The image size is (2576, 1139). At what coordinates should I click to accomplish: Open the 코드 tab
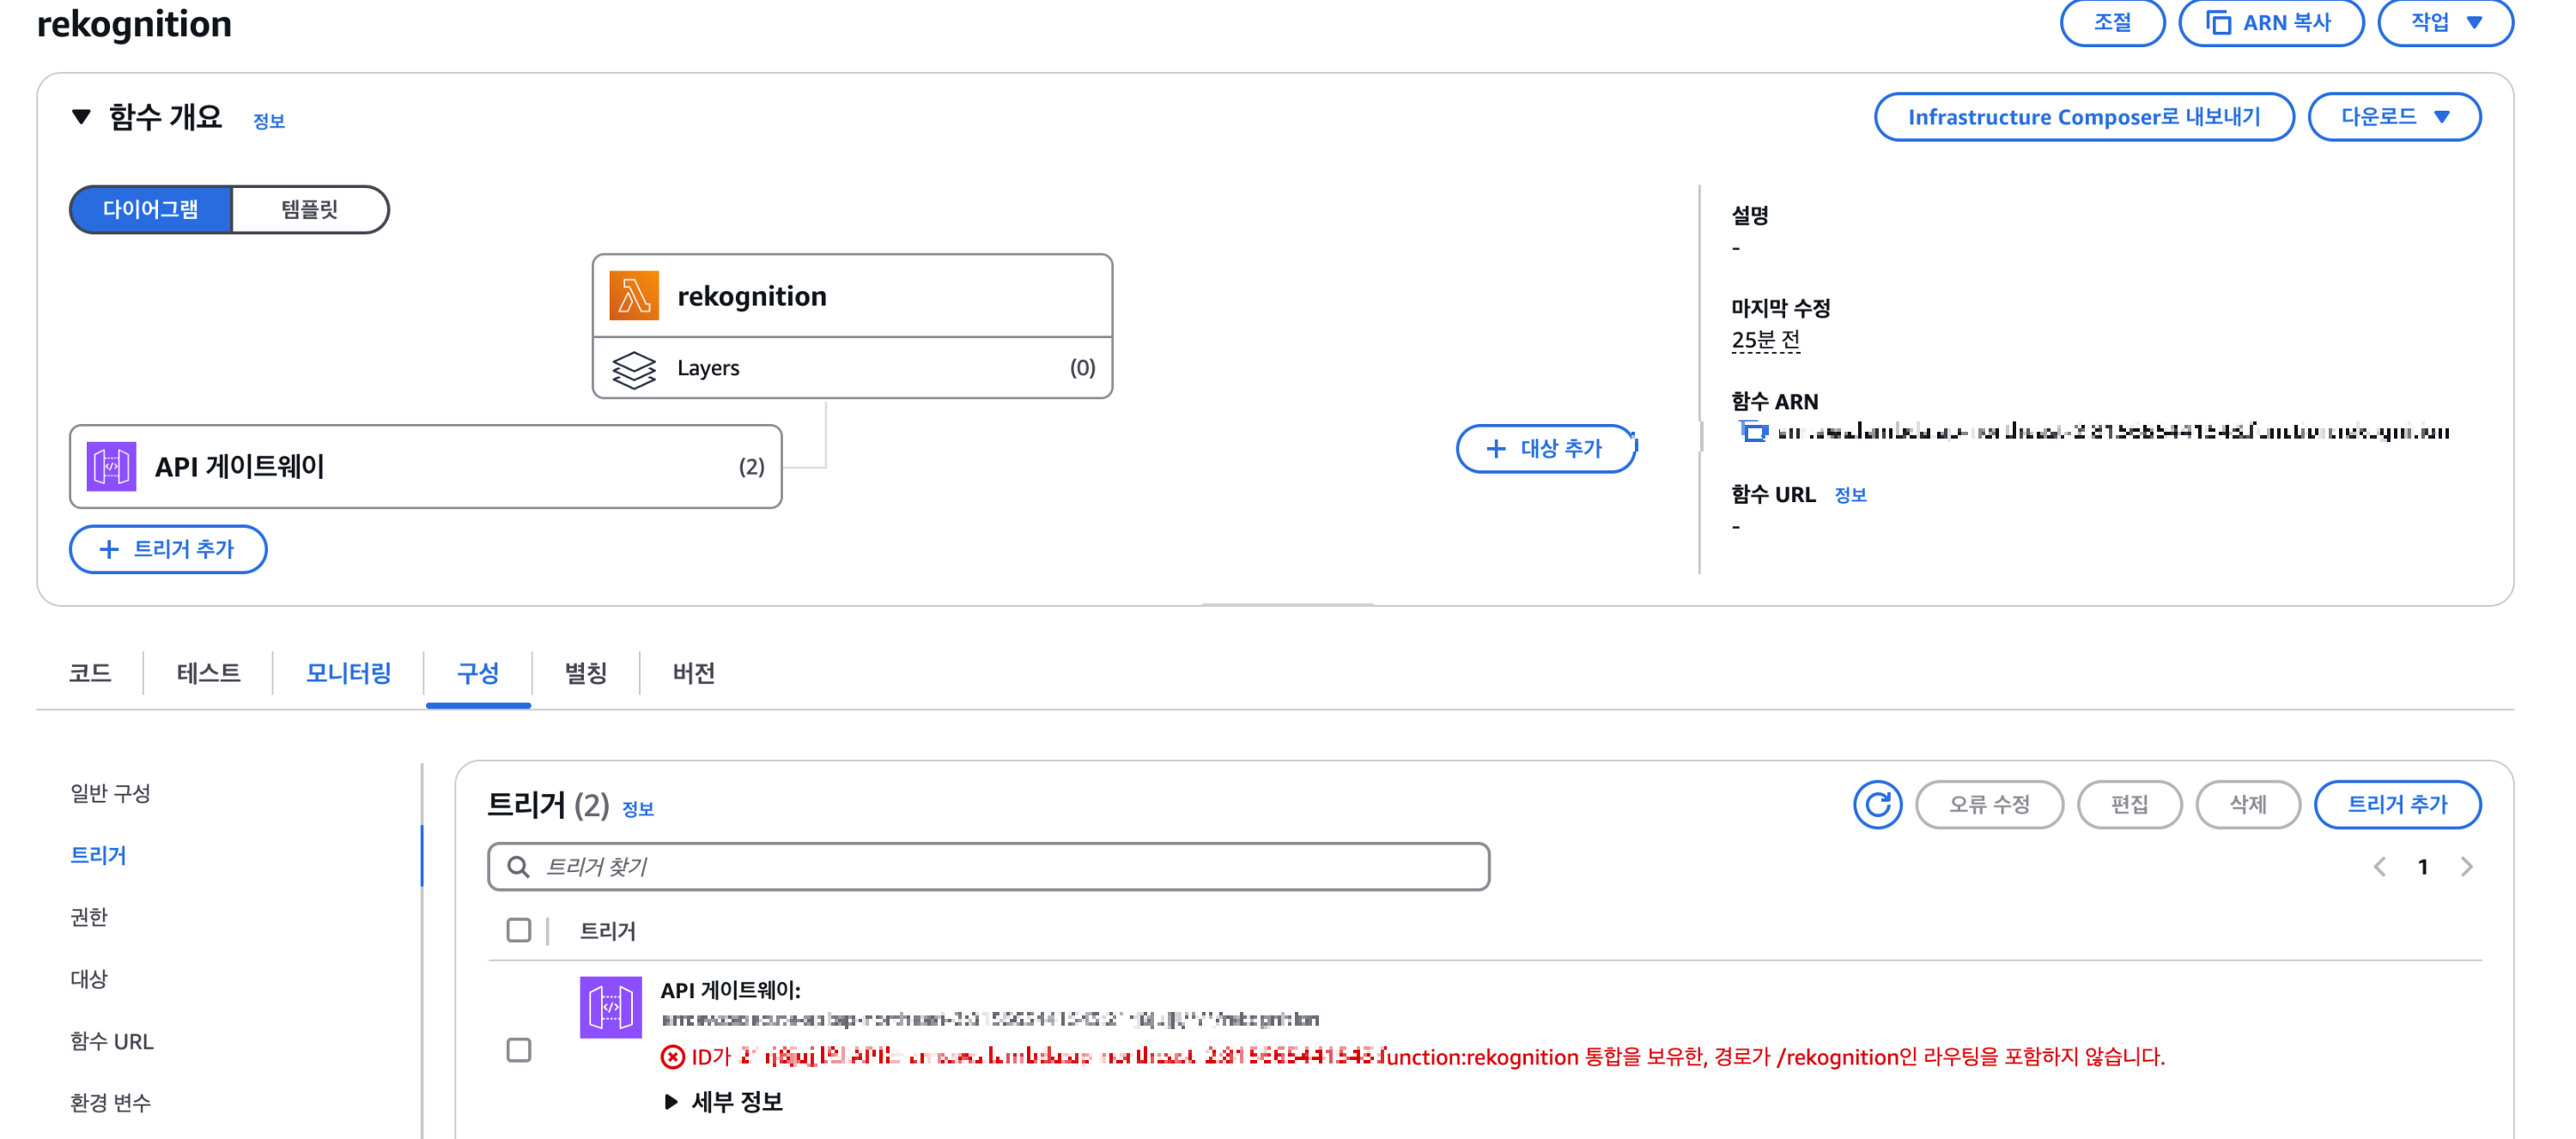click(x=90, y=673)
